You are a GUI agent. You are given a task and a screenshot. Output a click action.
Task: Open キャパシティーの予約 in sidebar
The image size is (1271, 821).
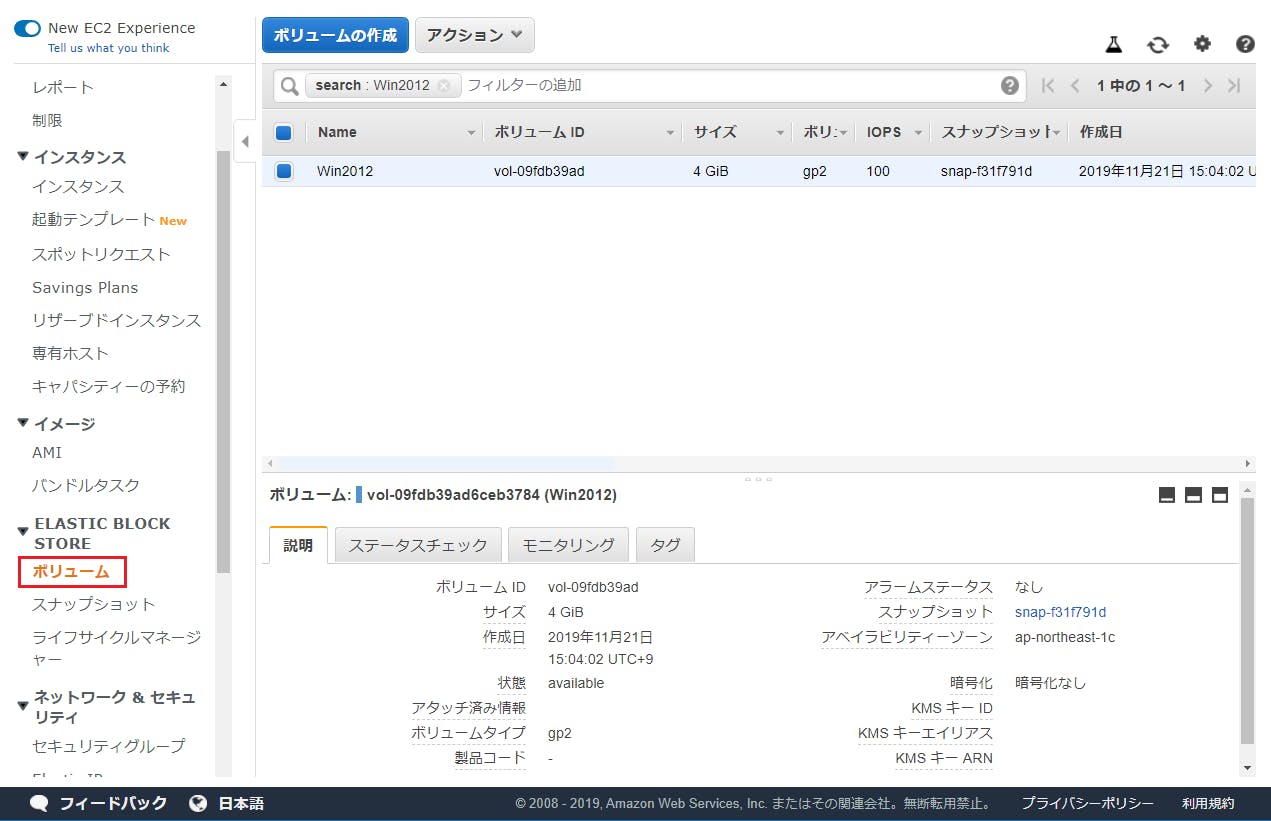(x=109, y=386)
